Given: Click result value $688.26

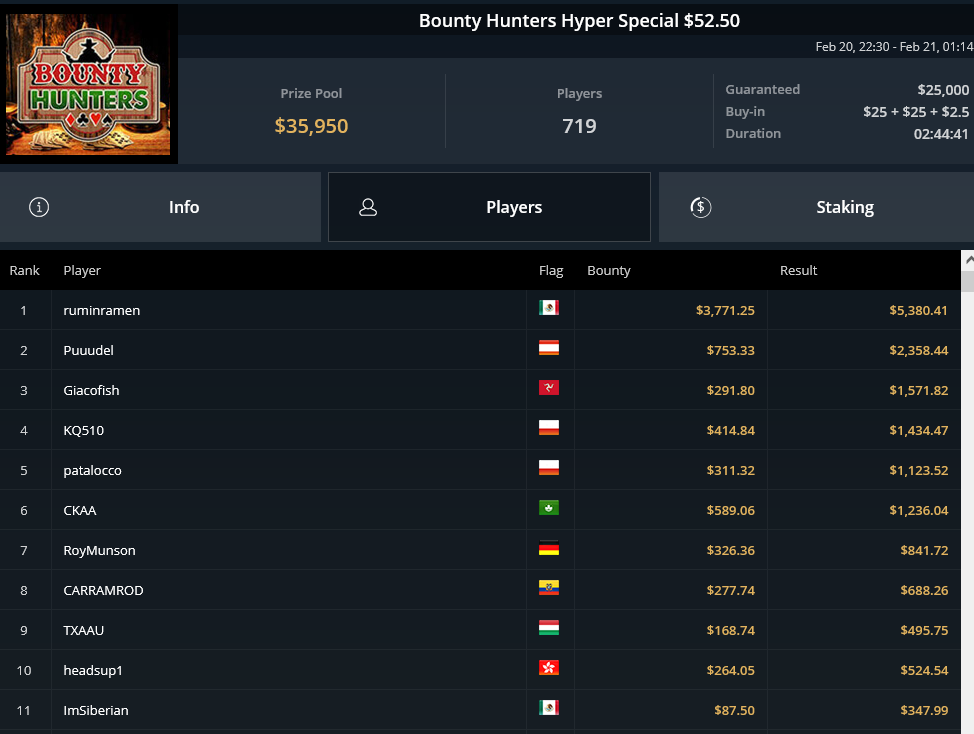Looking at the screenshot, I should (924, 591).
